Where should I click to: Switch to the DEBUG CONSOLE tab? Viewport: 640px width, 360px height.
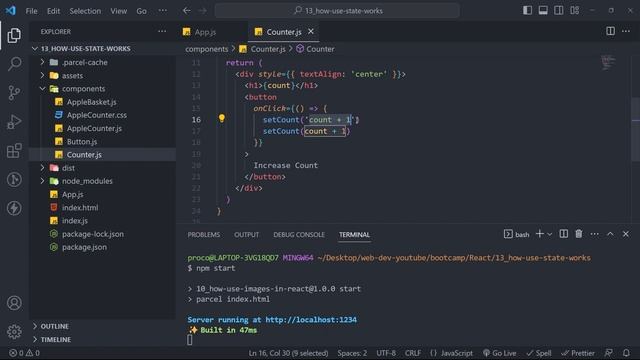tap(299, 235)
